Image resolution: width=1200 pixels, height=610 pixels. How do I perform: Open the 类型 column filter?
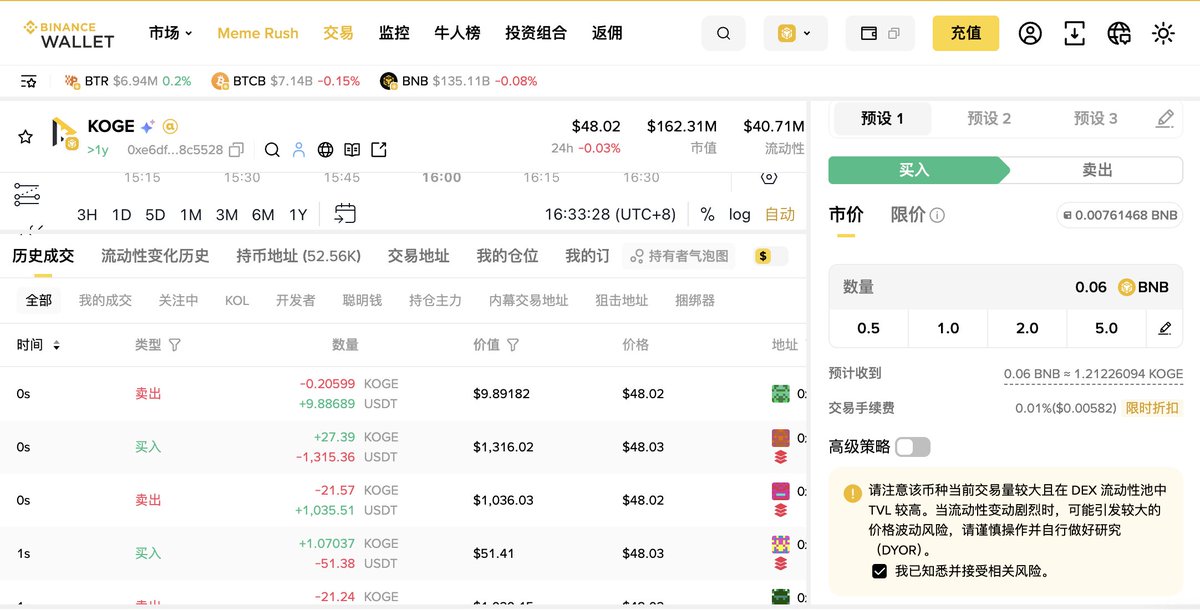click(175, 345)
